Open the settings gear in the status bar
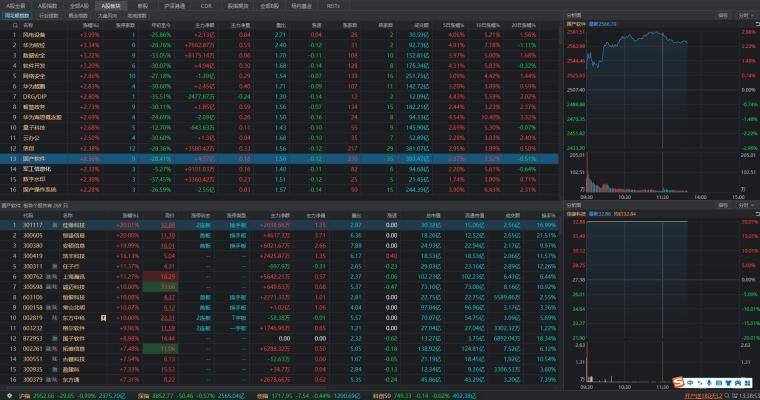 pyautogui.click(x=9, y=396)
